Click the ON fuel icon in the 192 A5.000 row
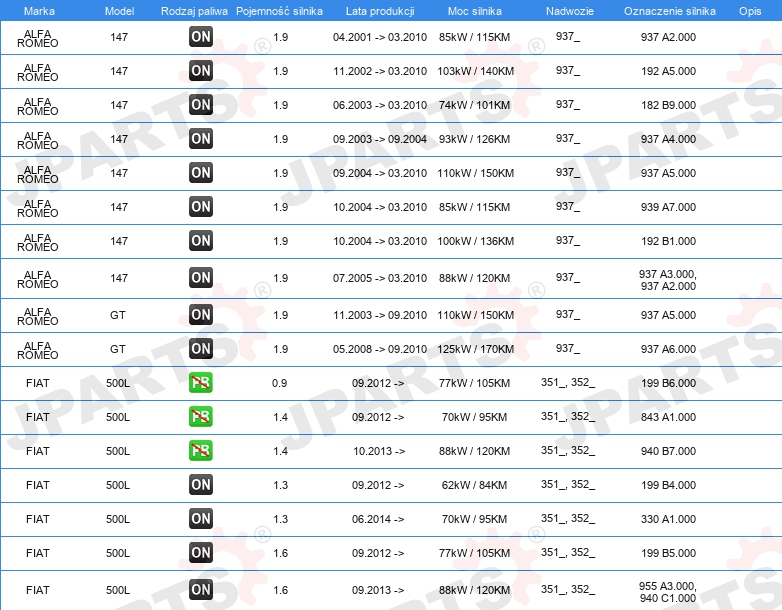 (x=201, y=71)
